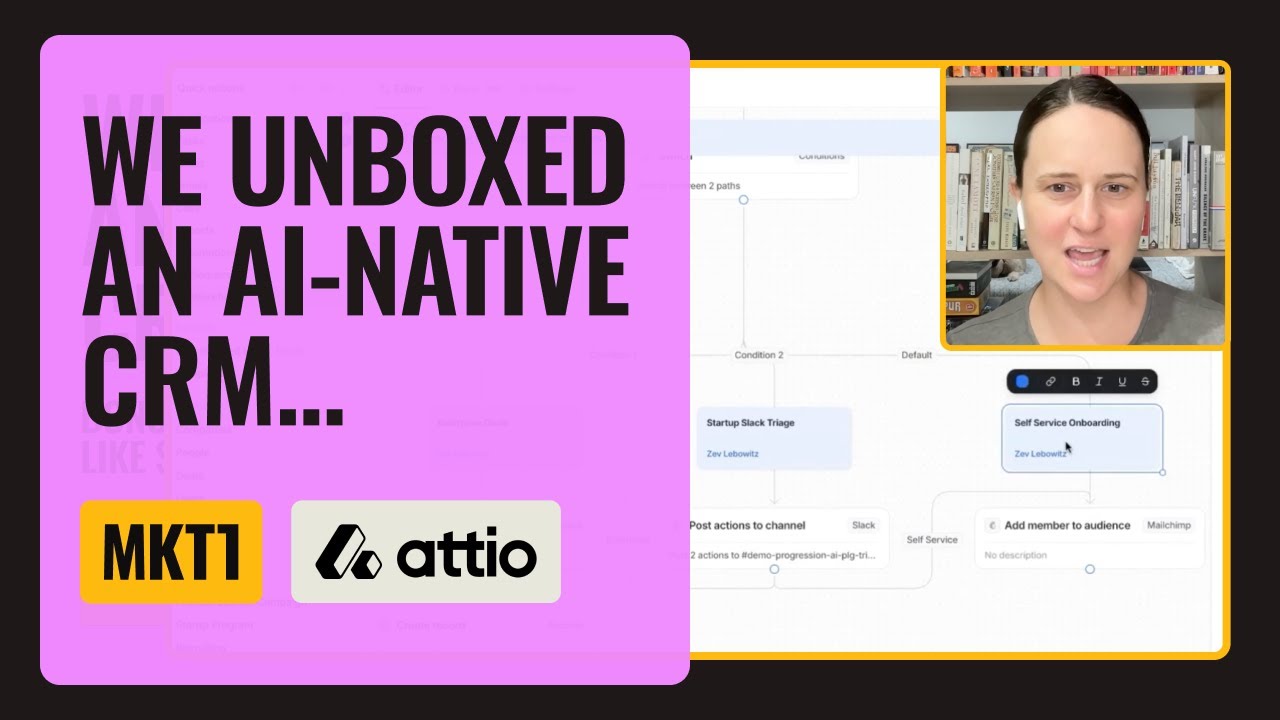Image resolution: width=1280 pixels, height=720 pixels.
Task: Click the presenter webcam thumbnail
Action: pyautogui.click(x=1086, y=205)
